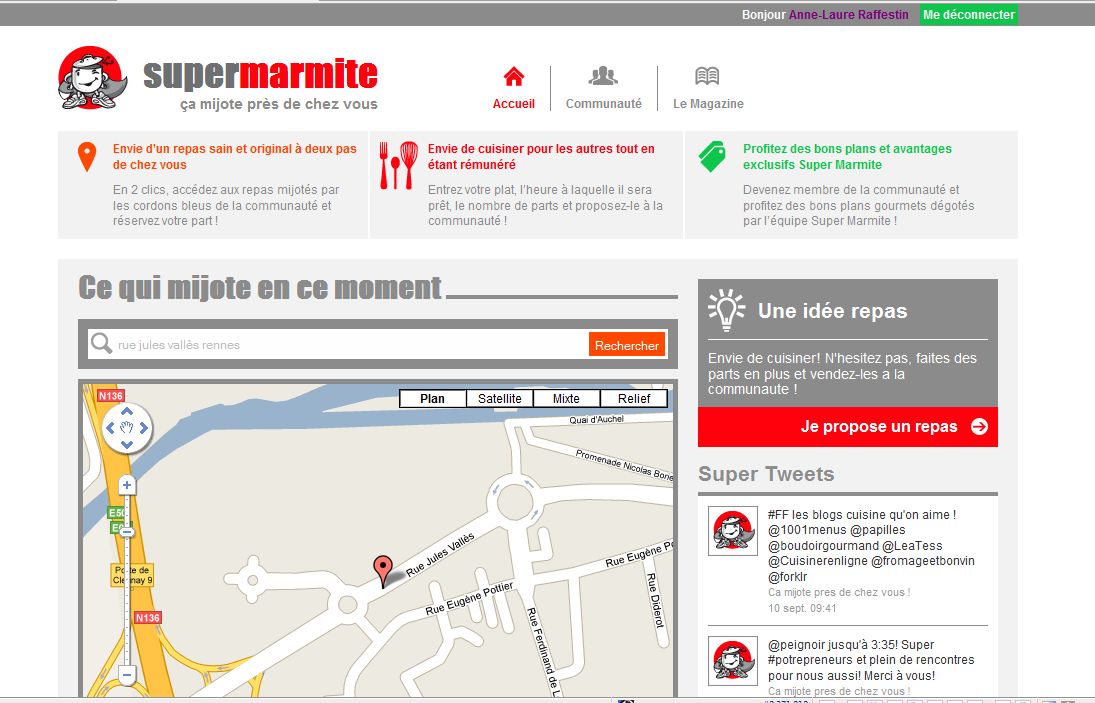Viewport: 1095px width, 703px height.
Task: Pan the map up with the arrow
Action: point(126,412)
